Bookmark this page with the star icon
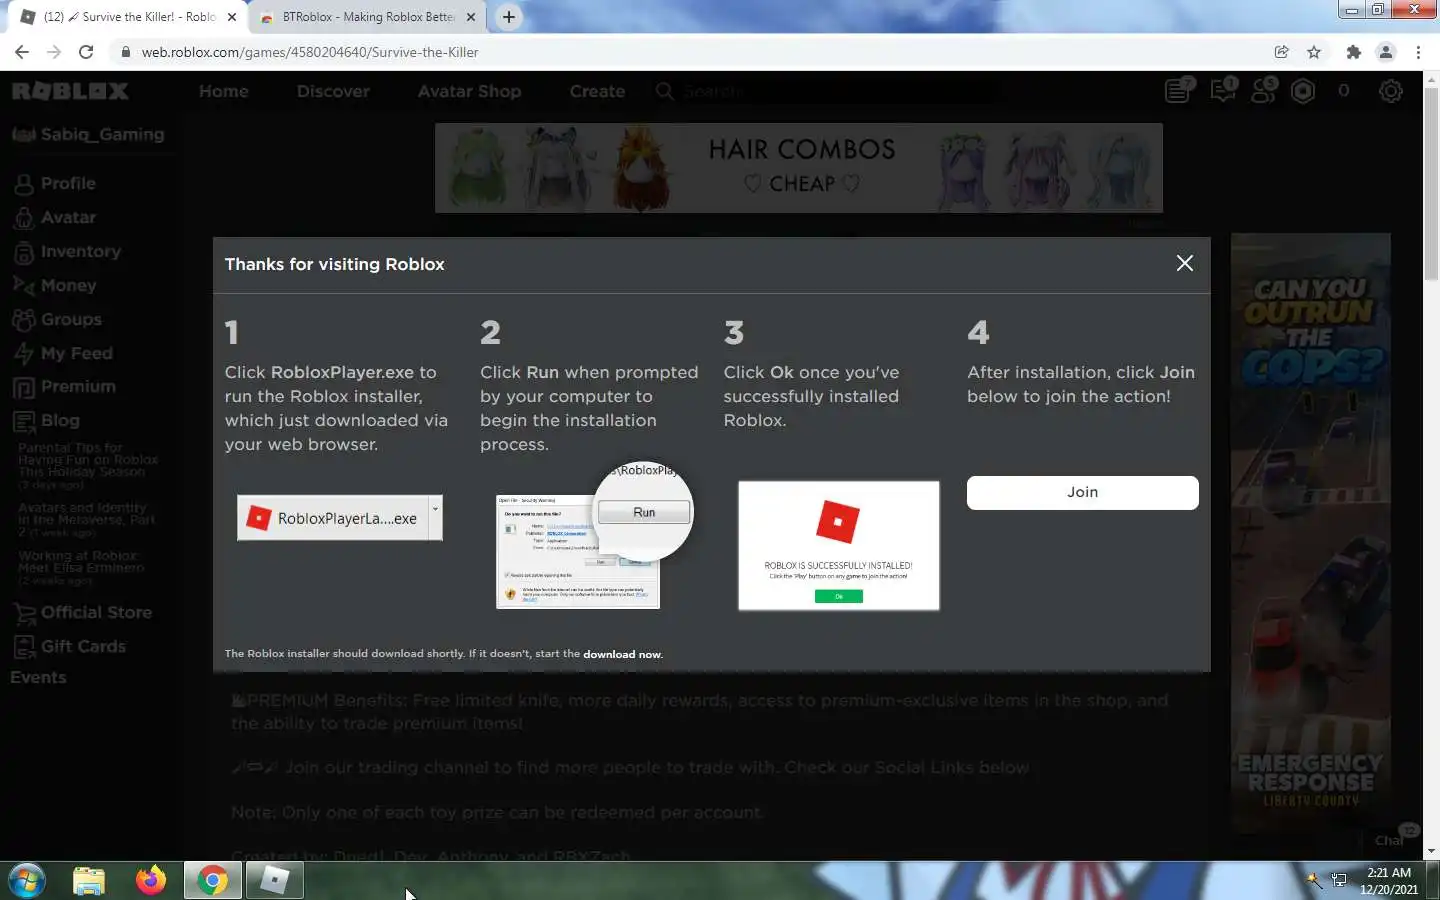Screen dimensions: 1440x900 click(1314, 52)
